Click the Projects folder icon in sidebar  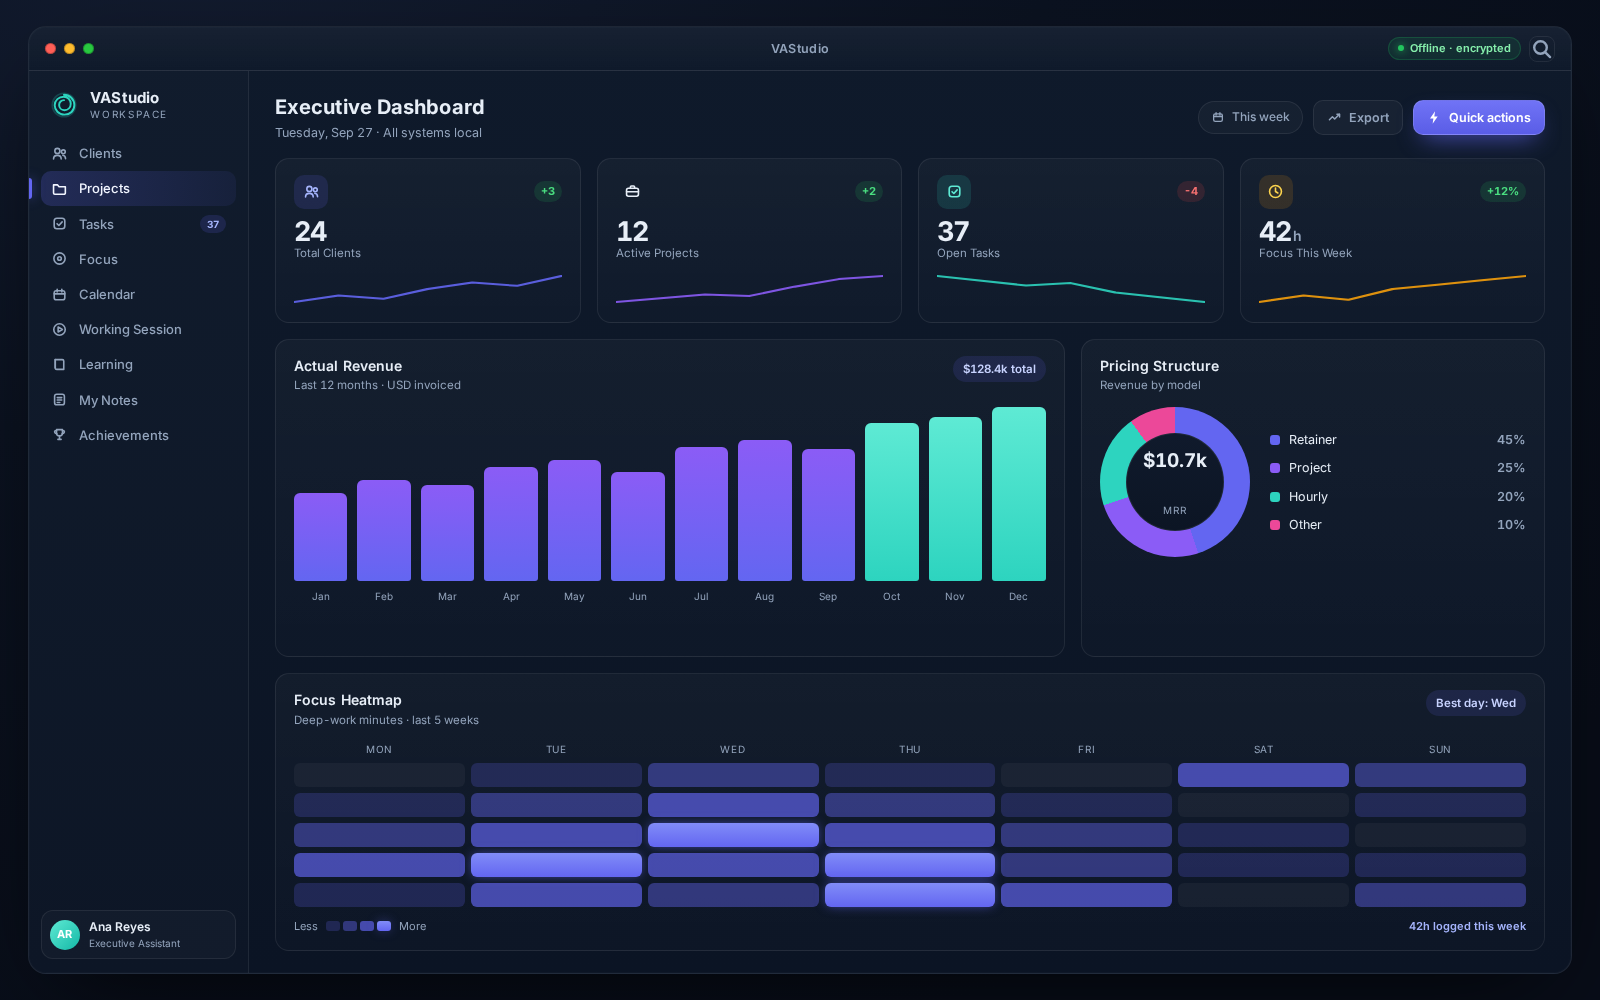60,189
